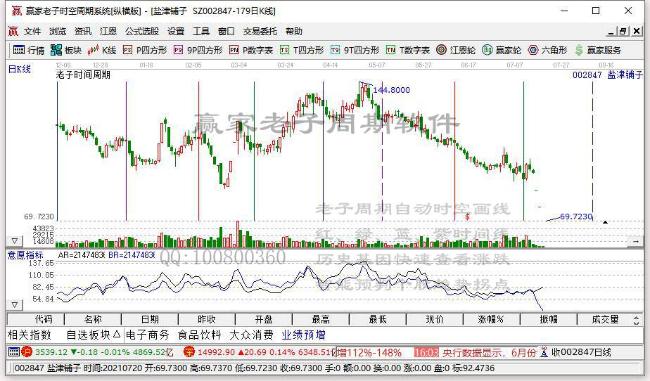Viewport: 650px width, 381px height.
Task: Switch to K线 chart view
Action: (x=102, y=50)
